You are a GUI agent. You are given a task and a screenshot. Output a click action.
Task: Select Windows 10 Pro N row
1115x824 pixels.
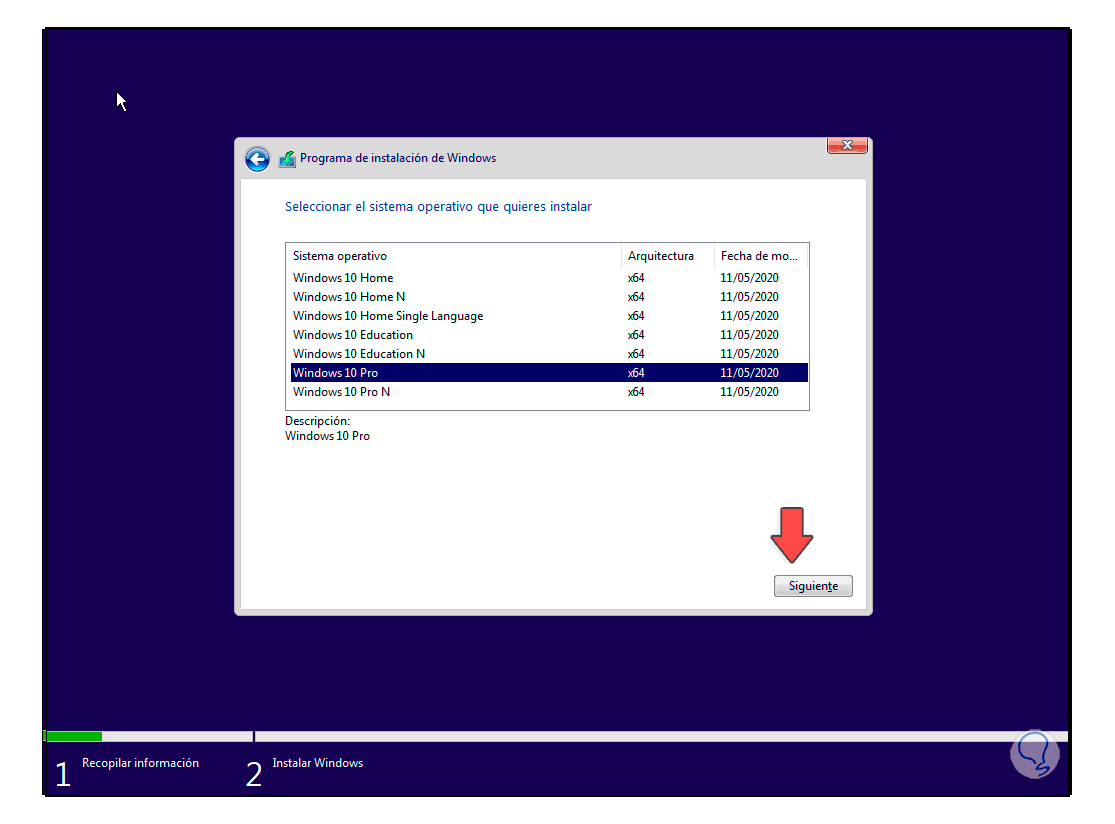pyautogui.click(x=549, y=392)
